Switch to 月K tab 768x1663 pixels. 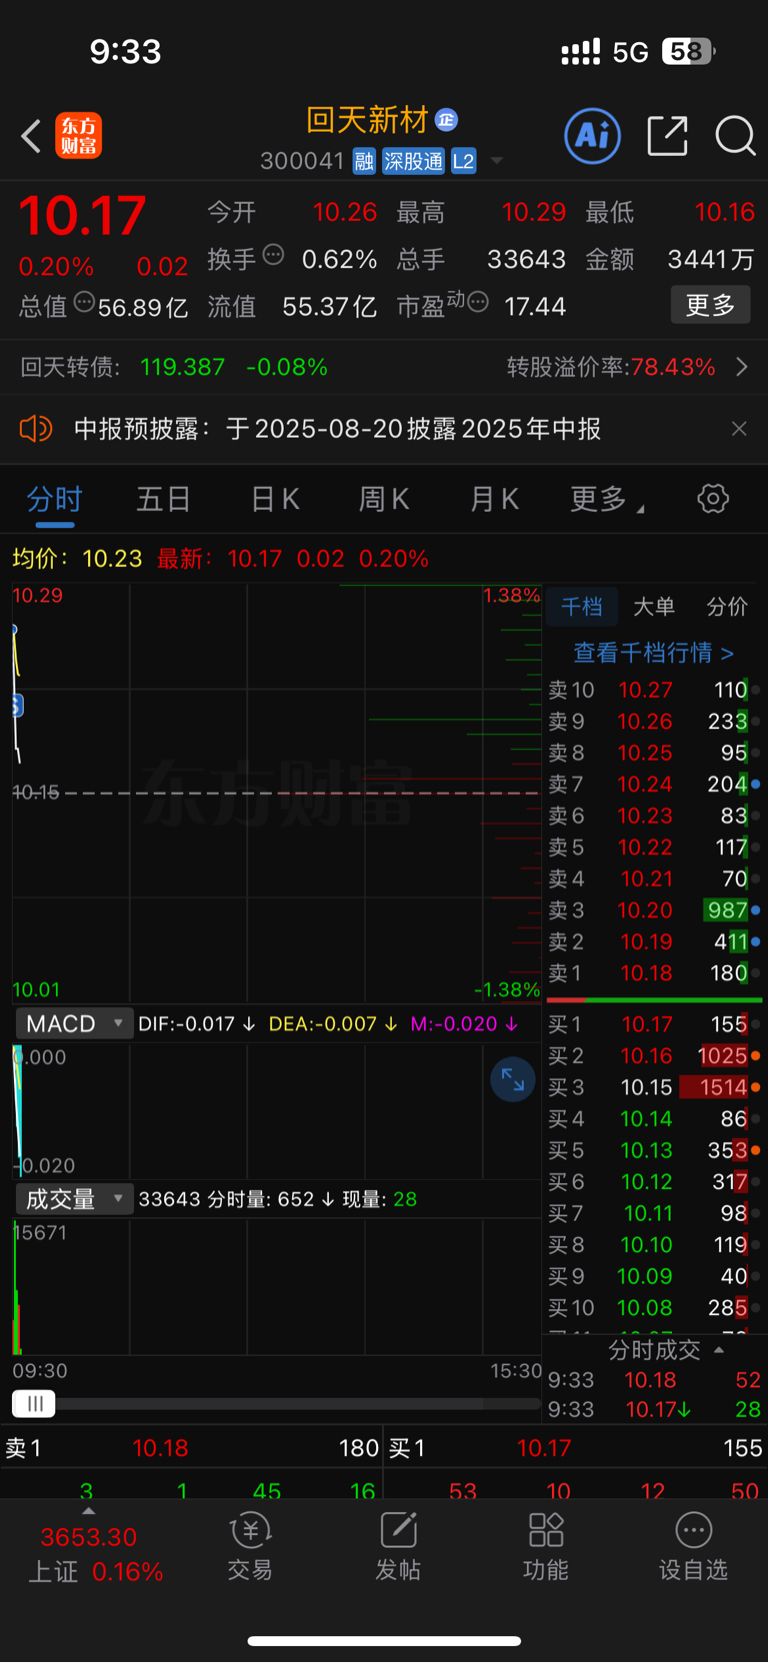[494, 499]
